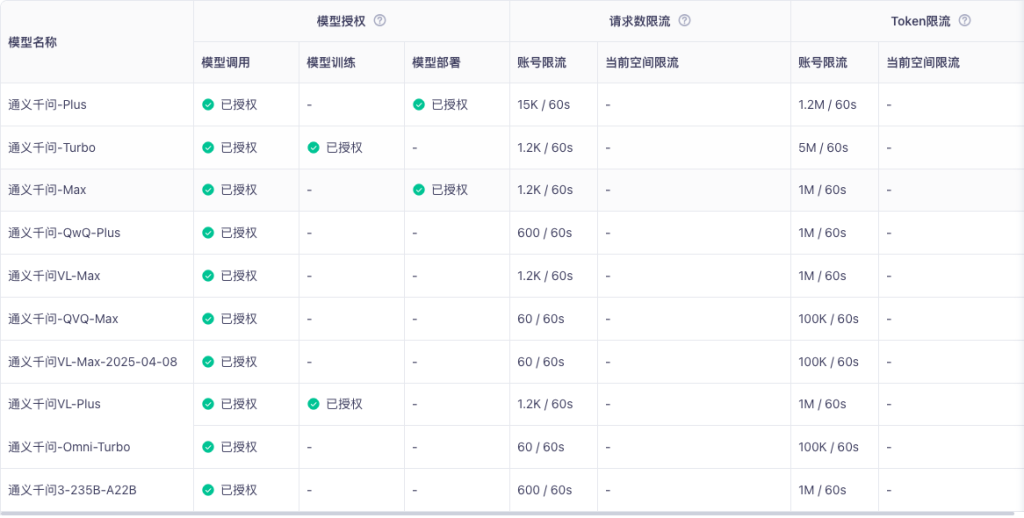Screen dimensions: 1024x518
Task: Click the 1.2M / 60s token limit value
Action: [827, 105]
